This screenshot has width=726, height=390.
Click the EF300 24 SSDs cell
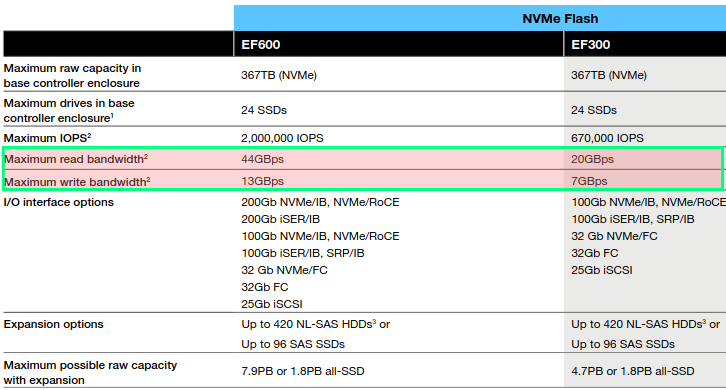click(x=594, y=110)
